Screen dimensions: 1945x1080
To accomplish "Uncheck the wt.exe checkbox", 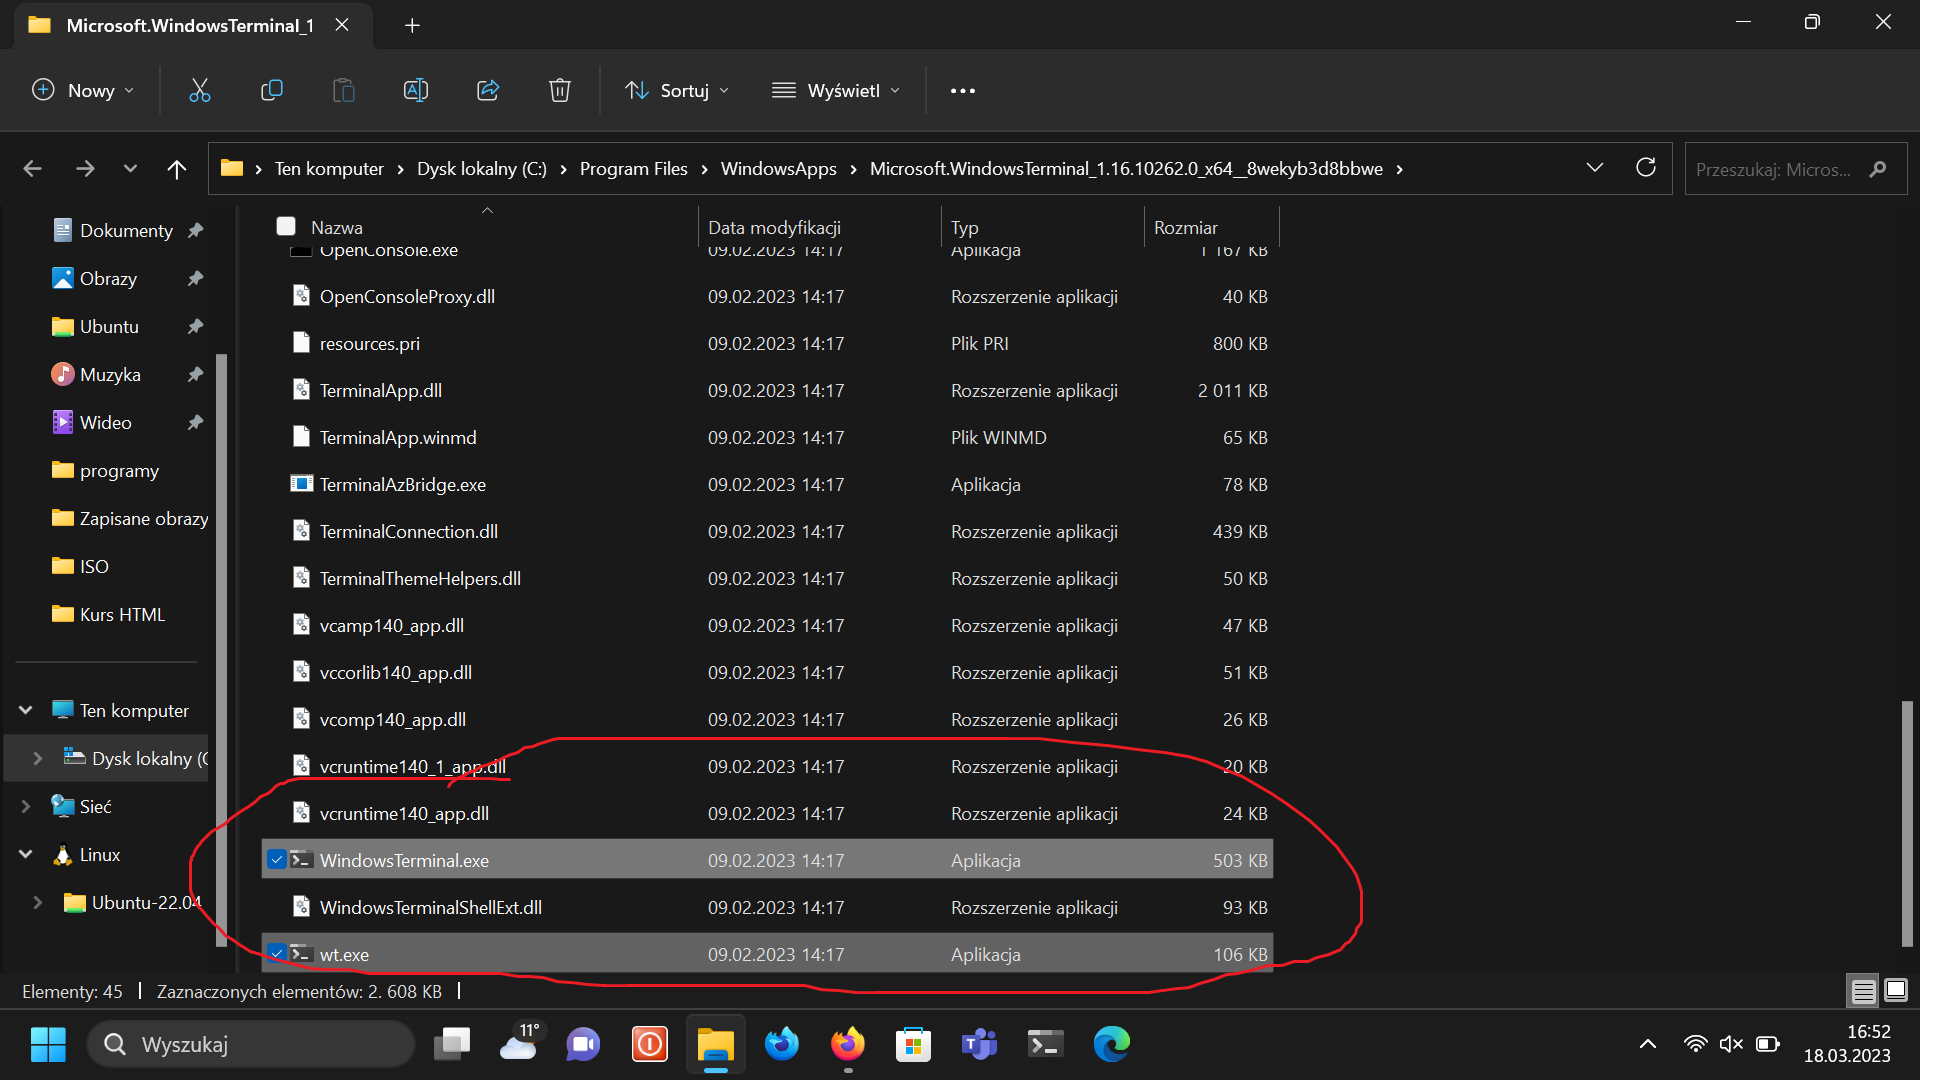I will (x=277, y=954).
